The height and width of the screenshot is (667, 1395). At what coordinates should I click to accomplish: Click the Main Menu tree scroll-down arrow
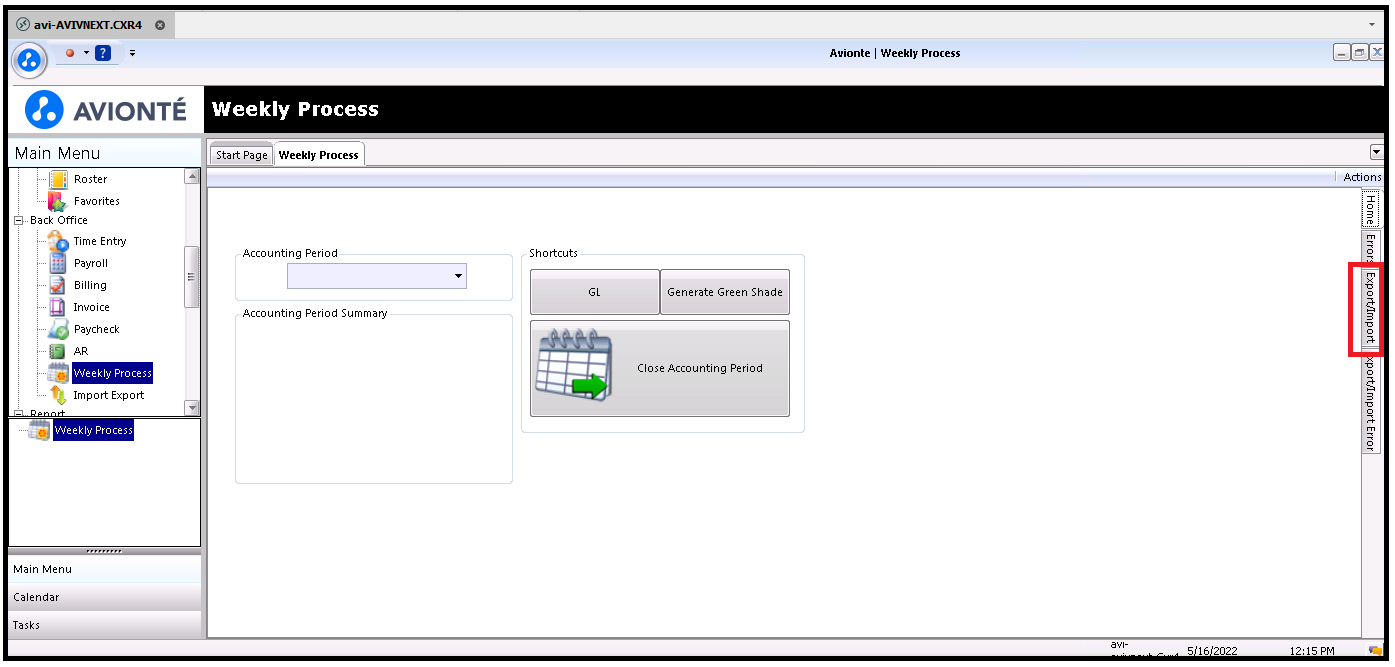[x=192, y=407]
